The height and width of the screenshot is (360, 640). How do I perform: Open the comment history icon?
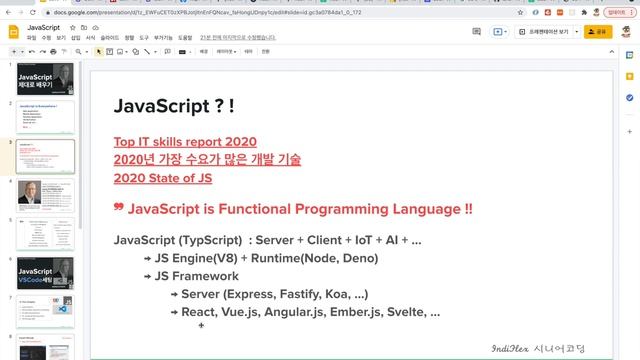click(x=476, y=31)
